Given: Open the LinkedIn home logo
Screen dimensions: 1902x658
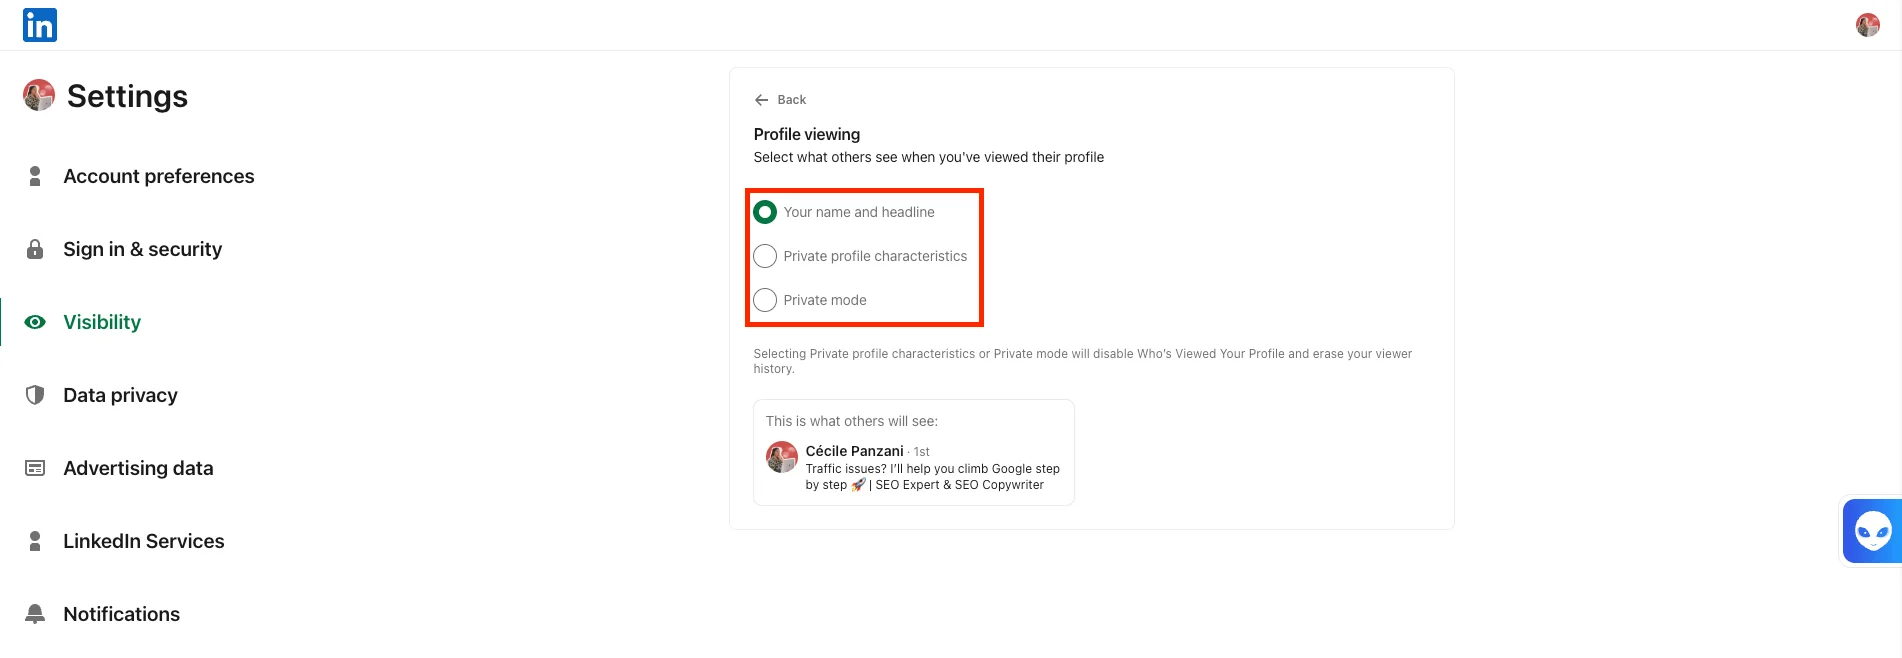Looking at the screenshot, I should tap(40, 25).
